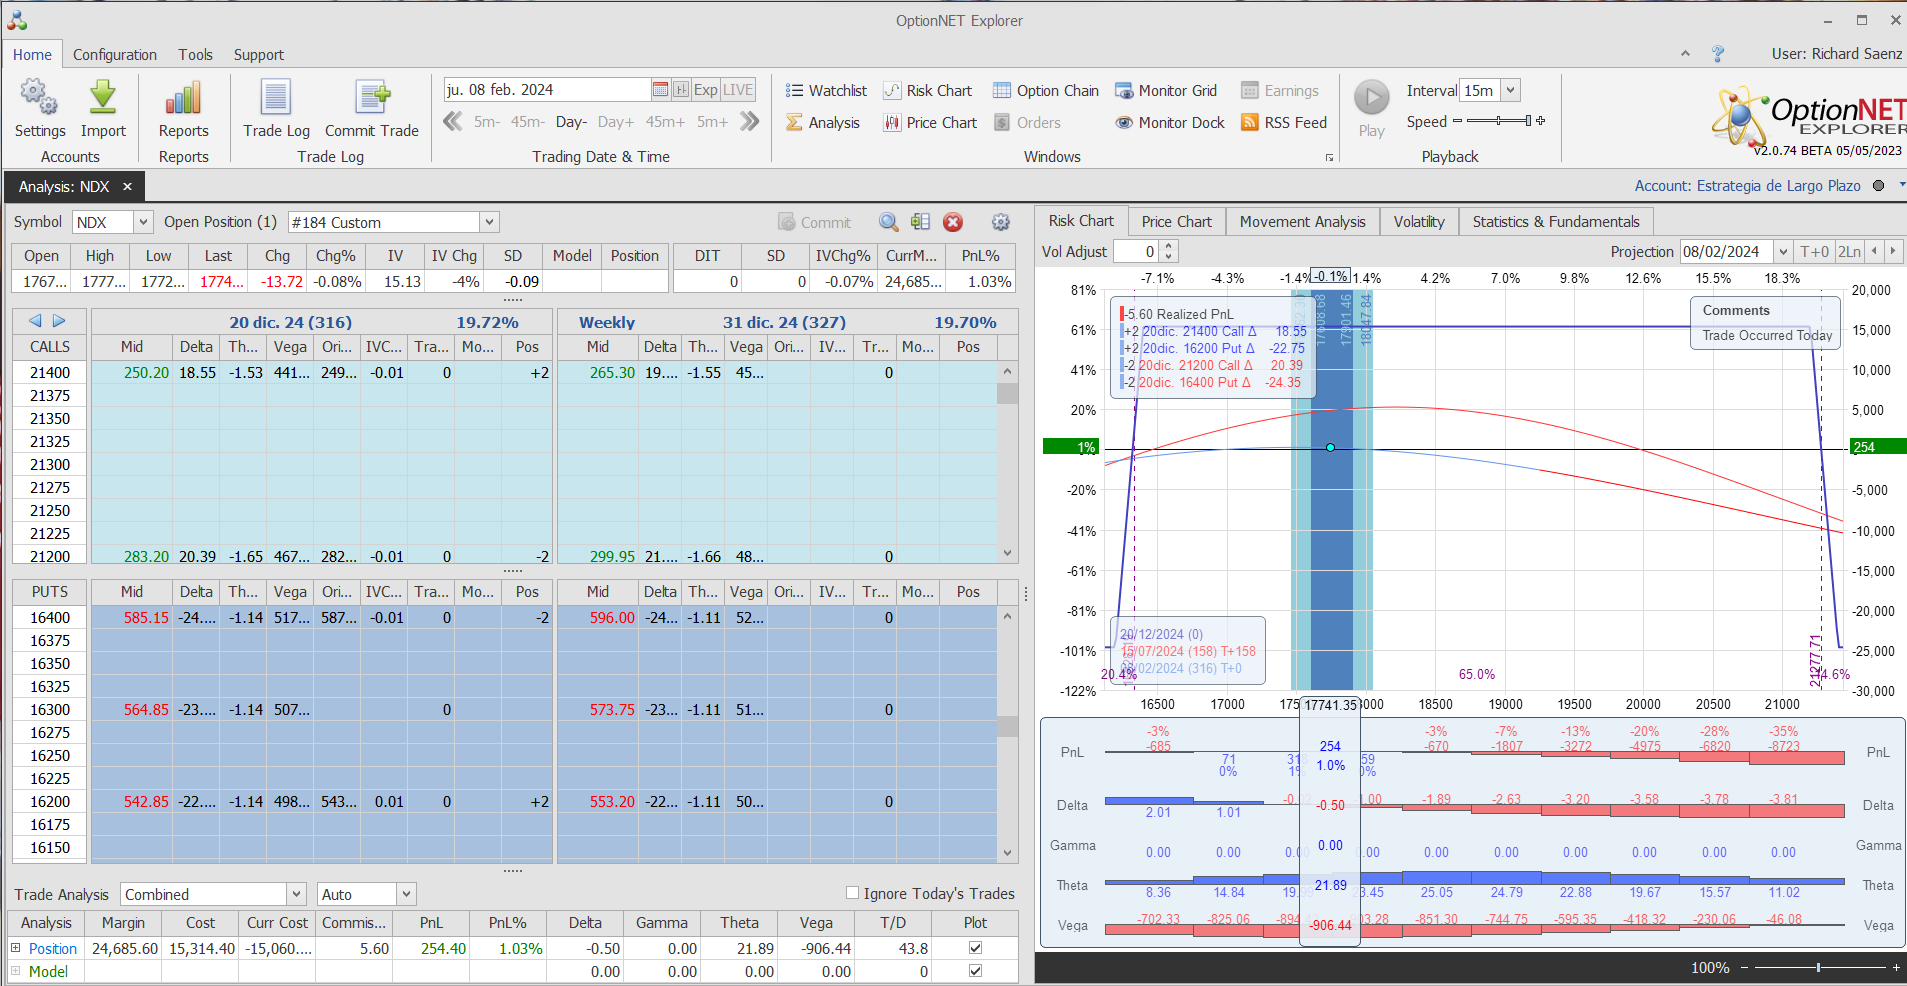Open the Open Position #184 Custom dropdown
The image size is (1907, 986).
pos(489,222)
